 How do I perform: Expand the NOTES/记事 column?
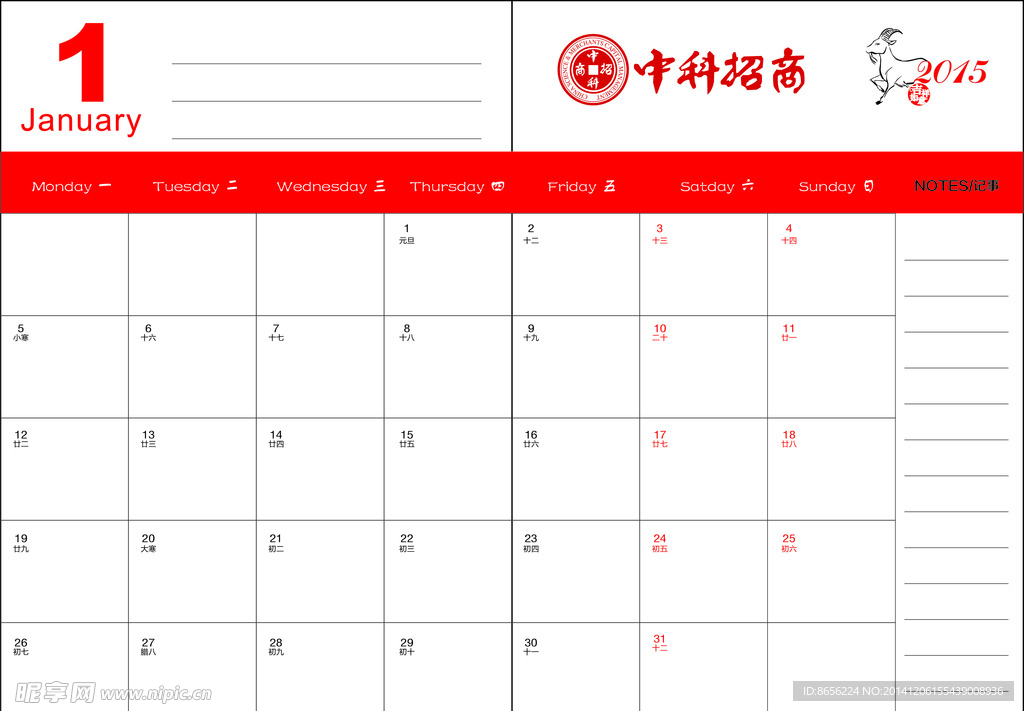pyautogui.click(x=958, y=186)
